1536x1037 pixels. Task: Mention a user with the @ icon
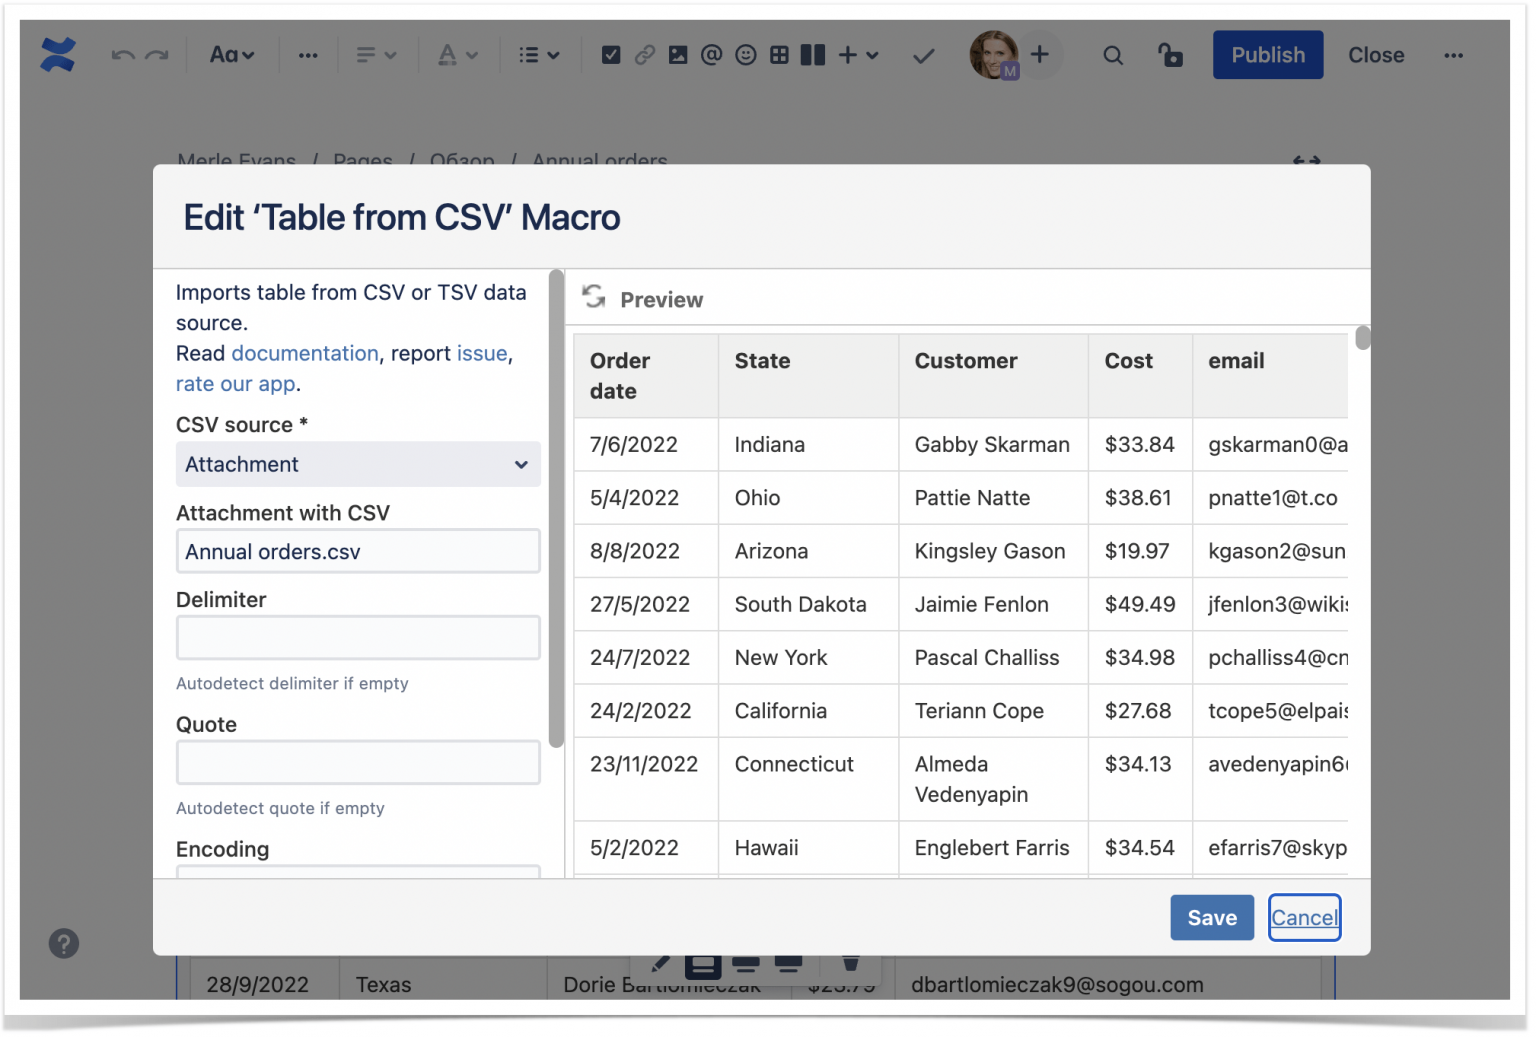click(x=711, y=55)
